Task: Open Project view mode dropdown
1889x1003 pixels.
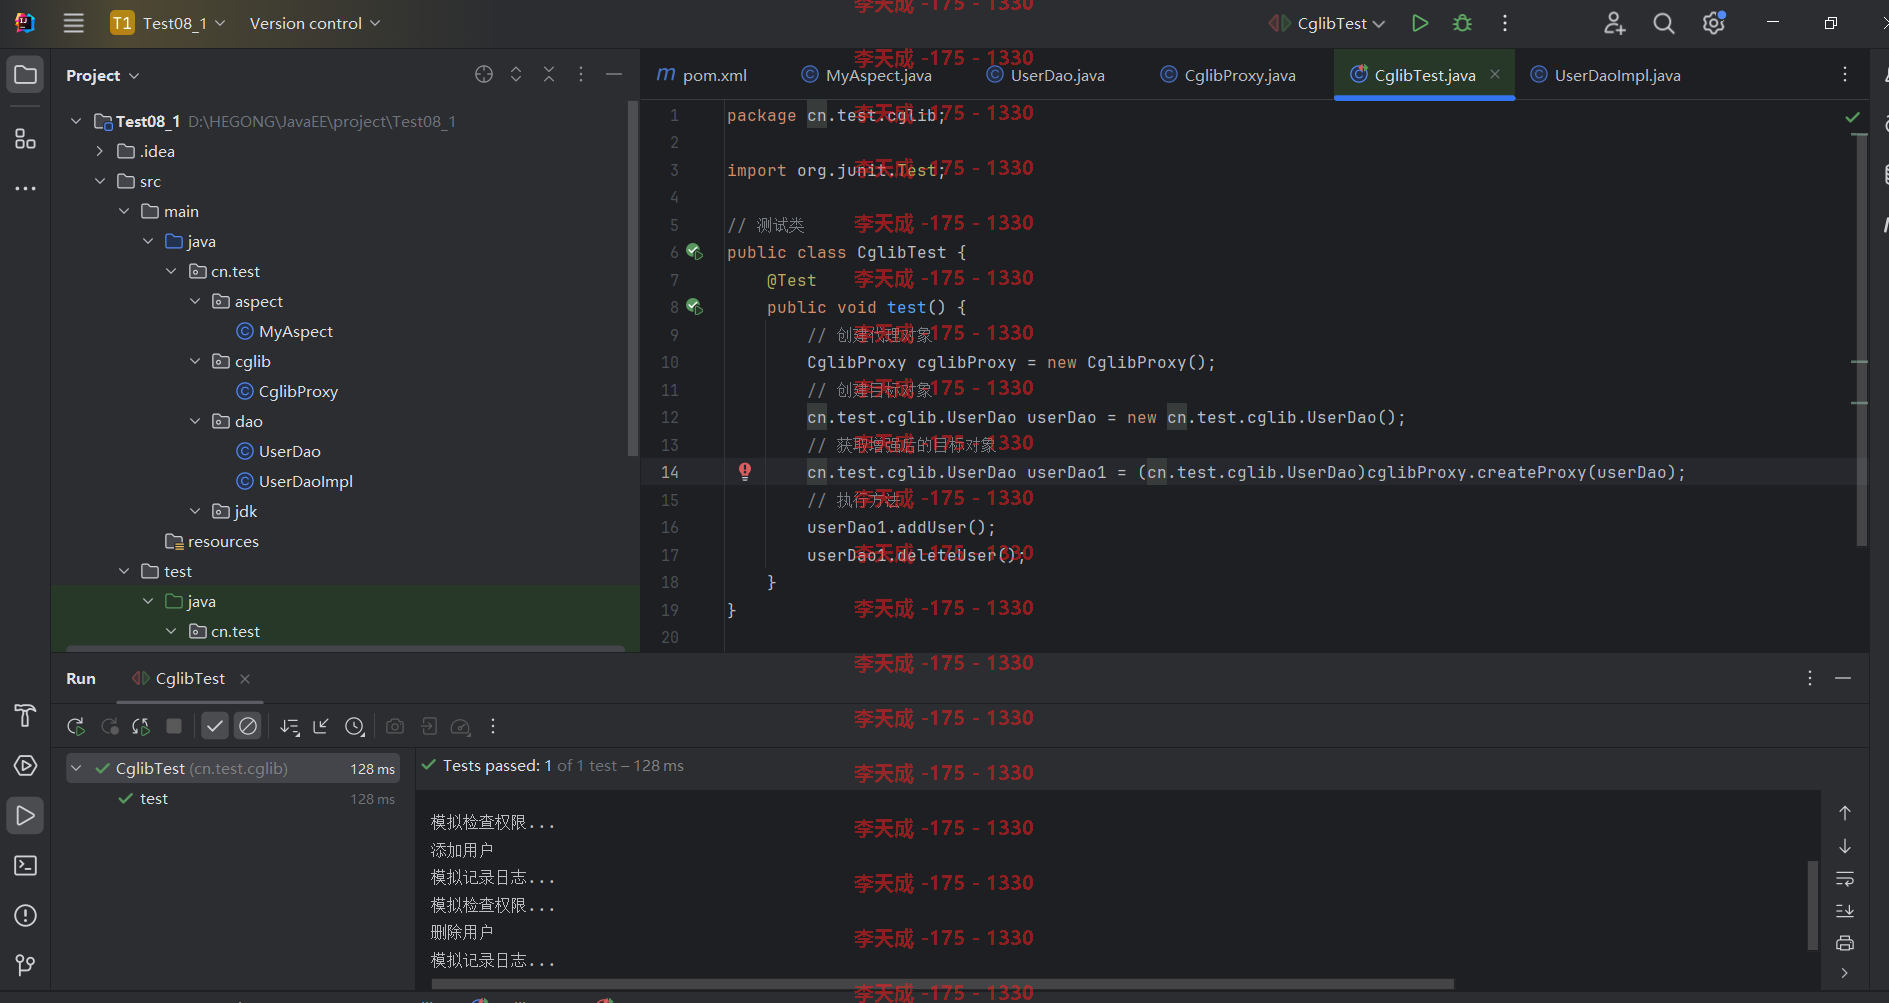Action: (x=103, y=75)
